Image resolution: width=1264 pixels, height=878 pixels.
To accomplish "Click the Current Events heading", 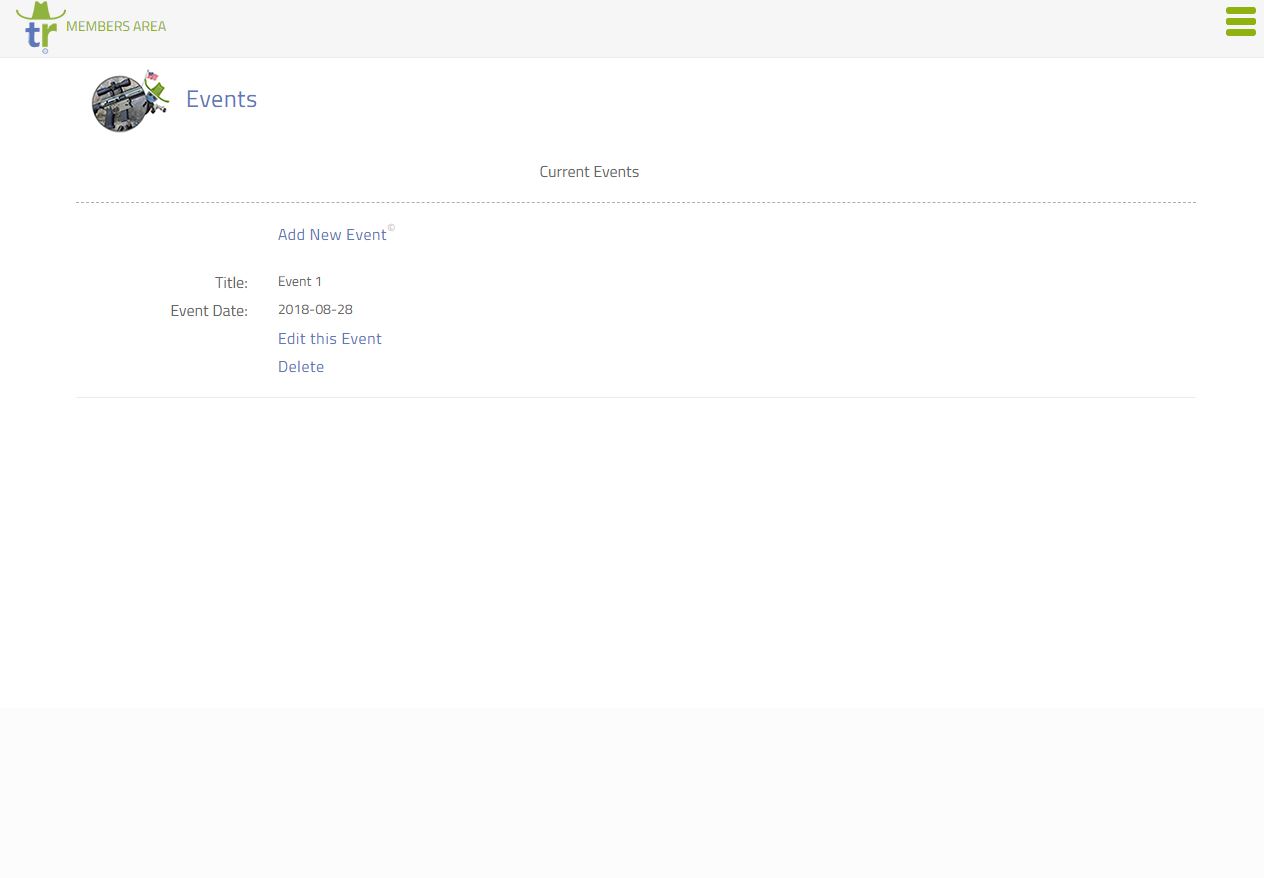I will 589,171.
